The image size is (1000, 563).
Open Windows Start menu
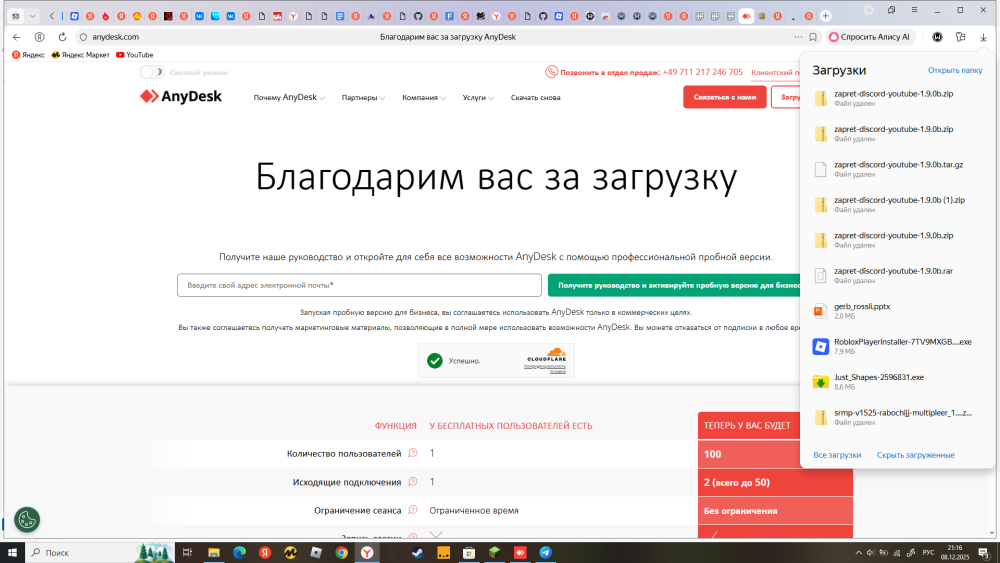pos(12,553)
